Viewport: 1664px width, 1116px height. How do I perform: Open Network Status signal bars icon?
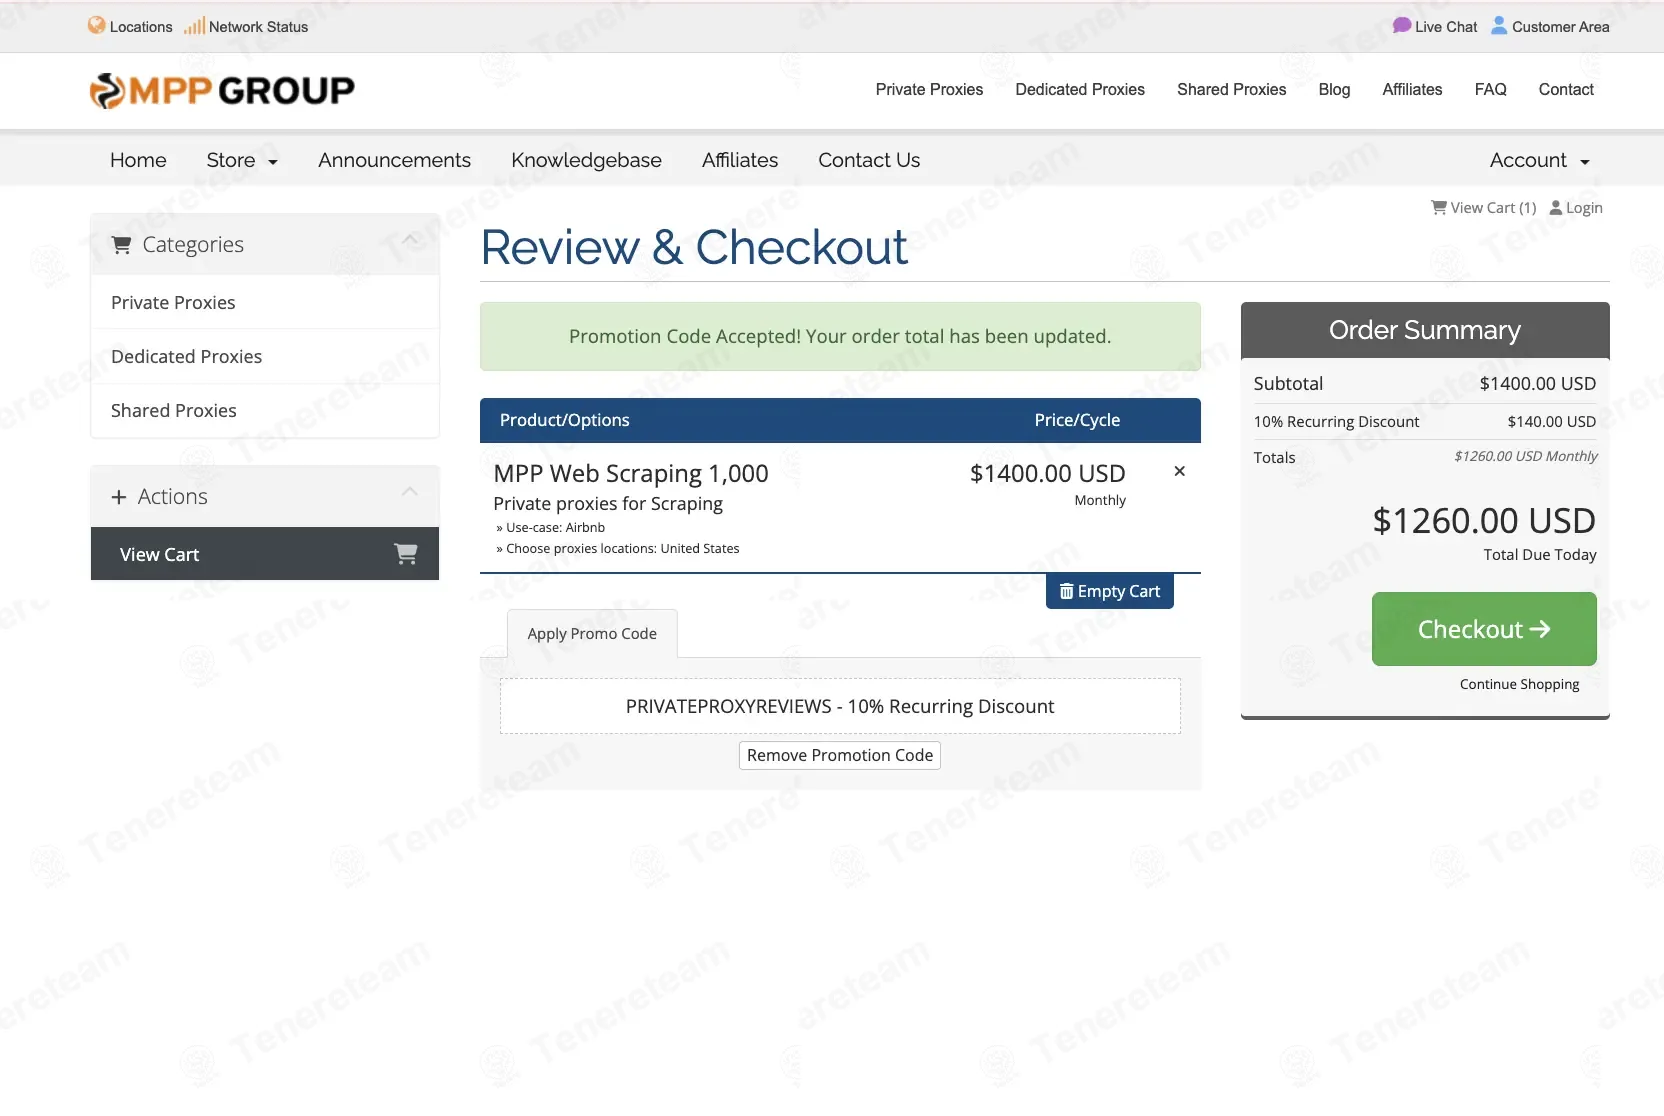pyautogui.click(x=194, y=26)
